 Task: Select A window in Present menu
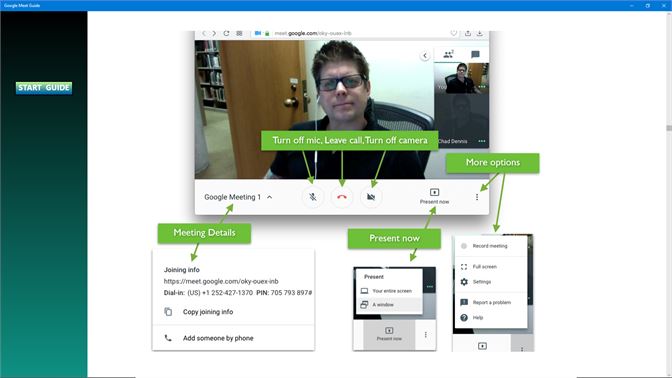pos(389,305)
